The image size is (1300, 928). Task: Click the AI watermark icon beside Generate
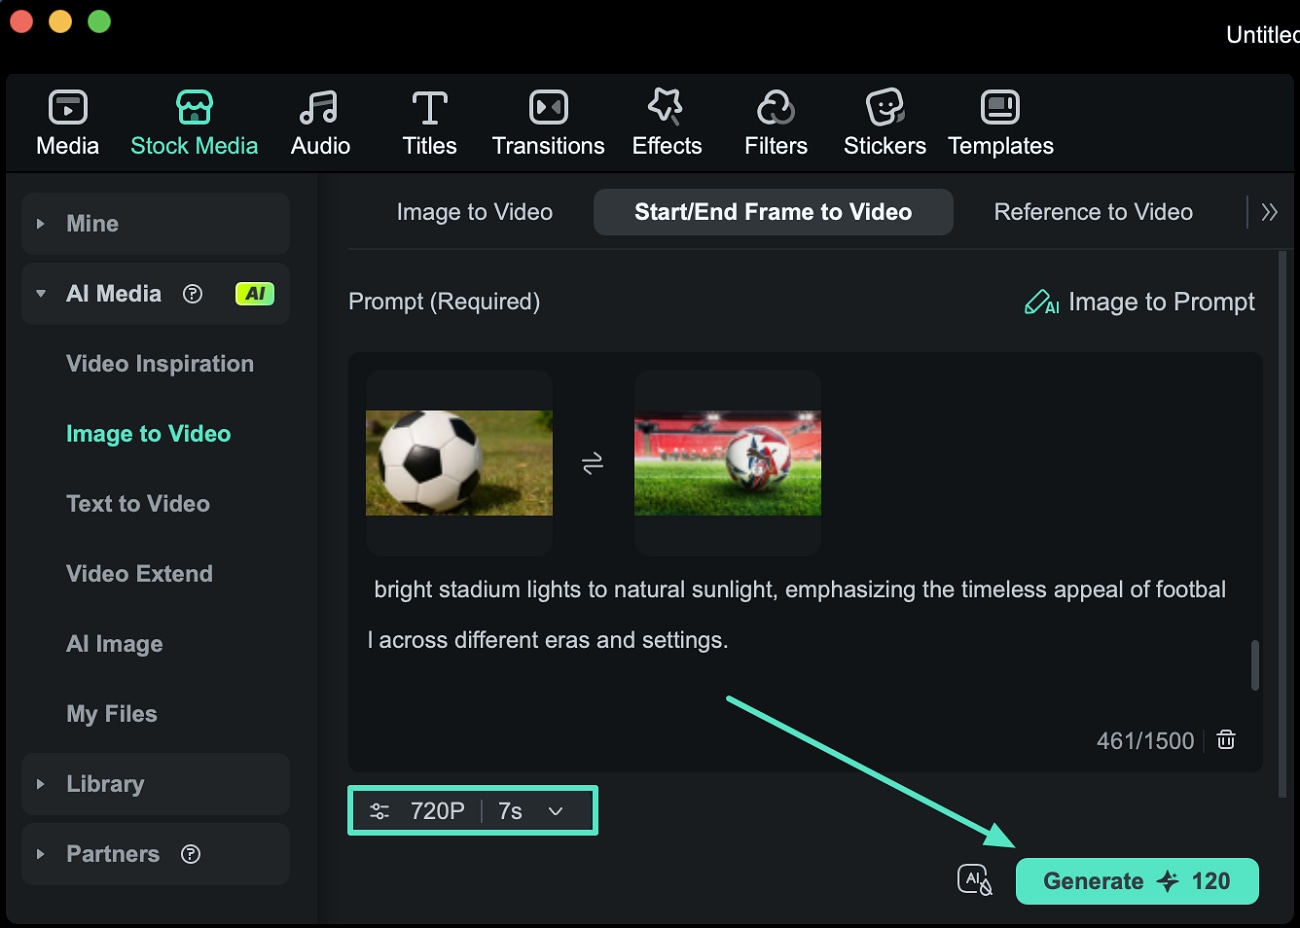coord(974,880)
